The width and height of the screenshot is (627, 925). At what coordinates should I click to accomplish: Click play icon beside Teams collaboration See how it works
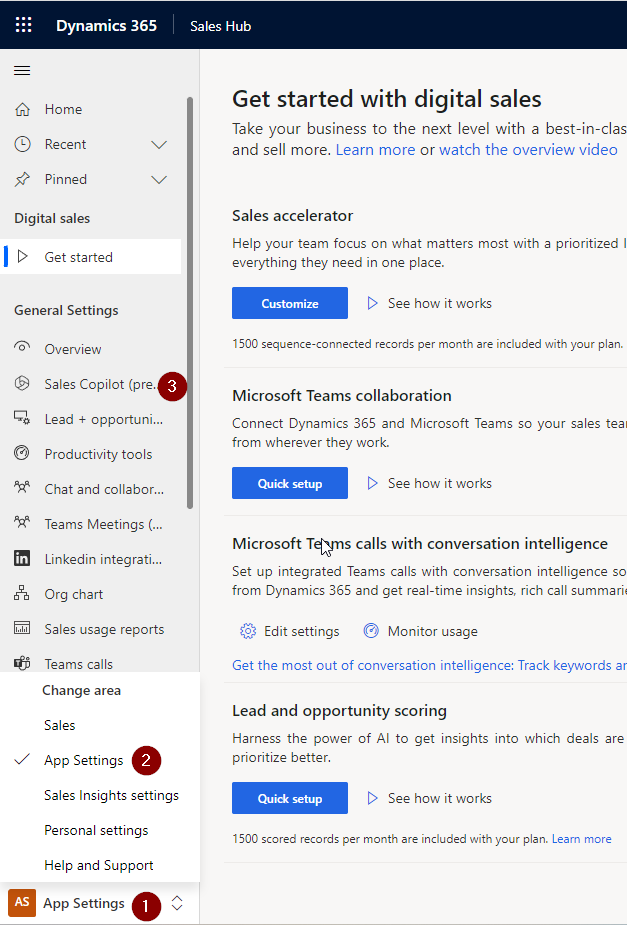372,483
